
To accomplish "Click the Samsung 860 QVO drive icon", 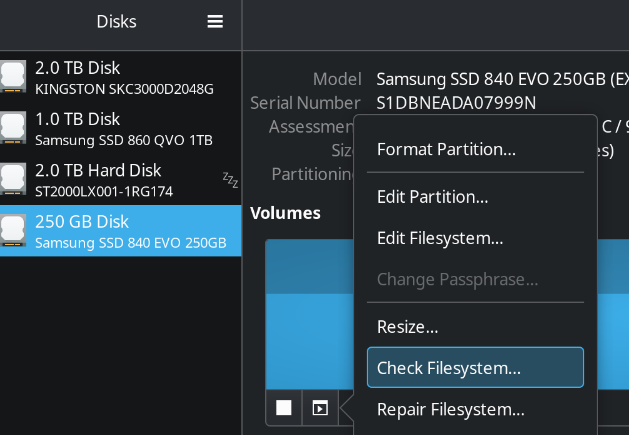I will 13,128.
